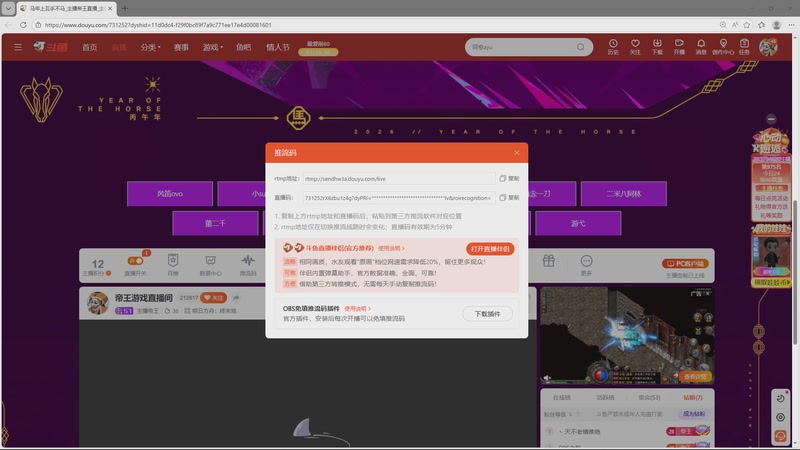Viewport: 800px width, 450px height.
Task: Open 情人节 in the navigation bar
Action: (278, 47)
